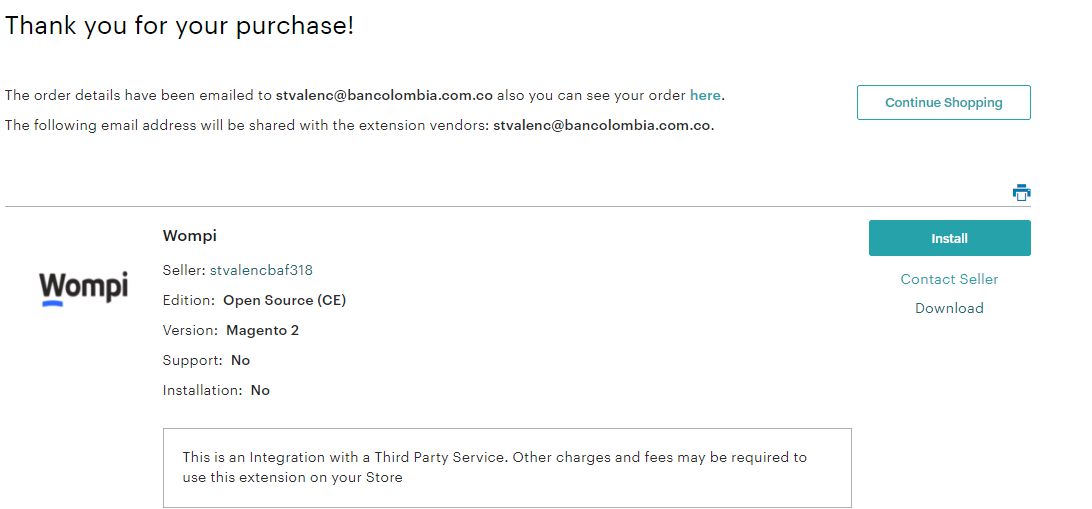This screenshot has height=509, width=1092.
Task: Click the 'Edition:' field label
Action: (x=189, y=300)
